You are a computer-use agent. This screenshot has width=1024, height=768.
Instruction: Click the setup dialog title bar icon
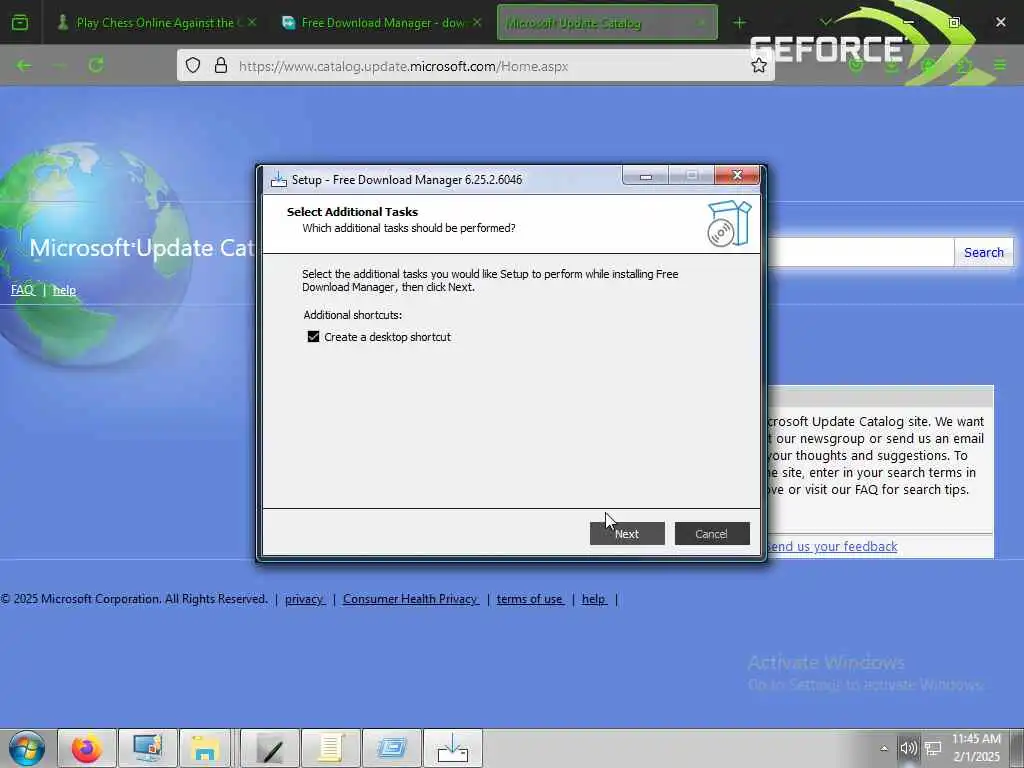pyautogui.click(x=279, y=180)
